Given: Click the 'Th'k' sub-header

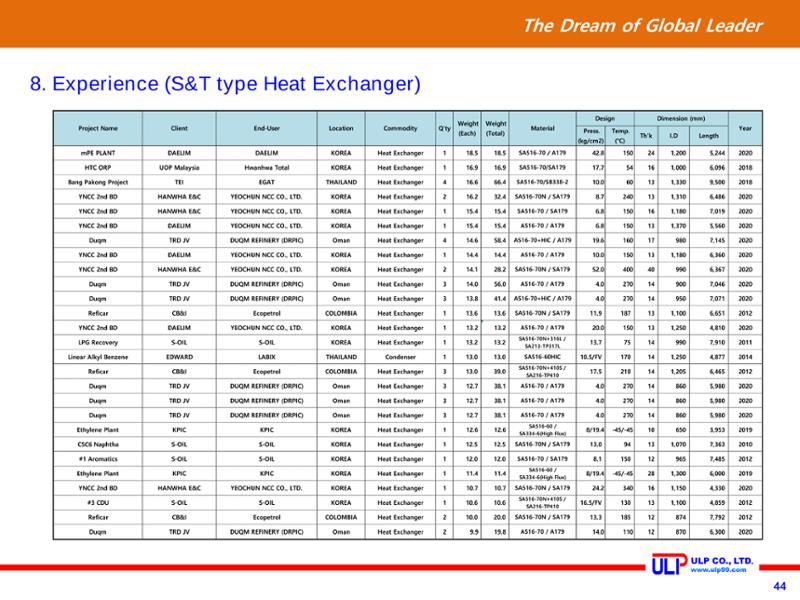Looking at the screenshot, I should pos(646,136).
